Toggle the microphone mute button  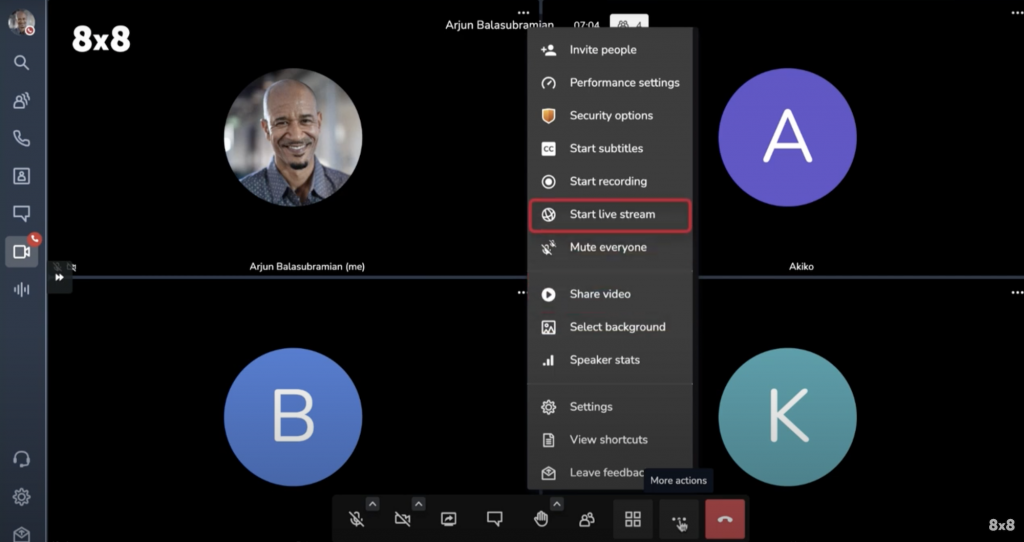pyautogui.click(x=356, y=519)
